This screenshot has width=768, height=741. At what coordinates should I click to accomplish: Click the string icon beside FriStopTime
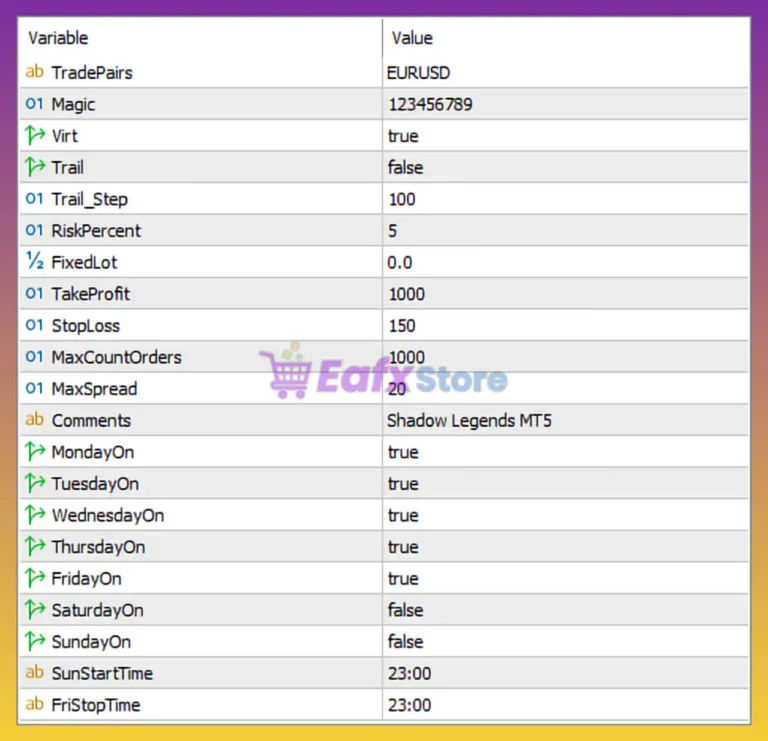point(34,704)
